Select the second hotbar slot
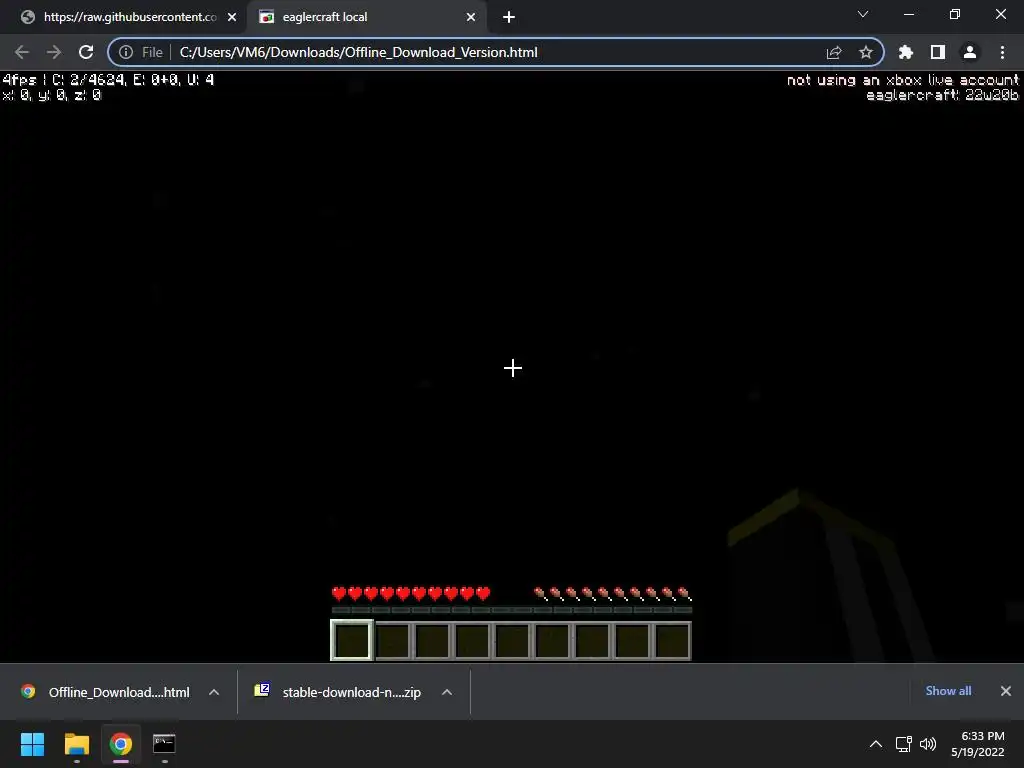 [392, 641]
